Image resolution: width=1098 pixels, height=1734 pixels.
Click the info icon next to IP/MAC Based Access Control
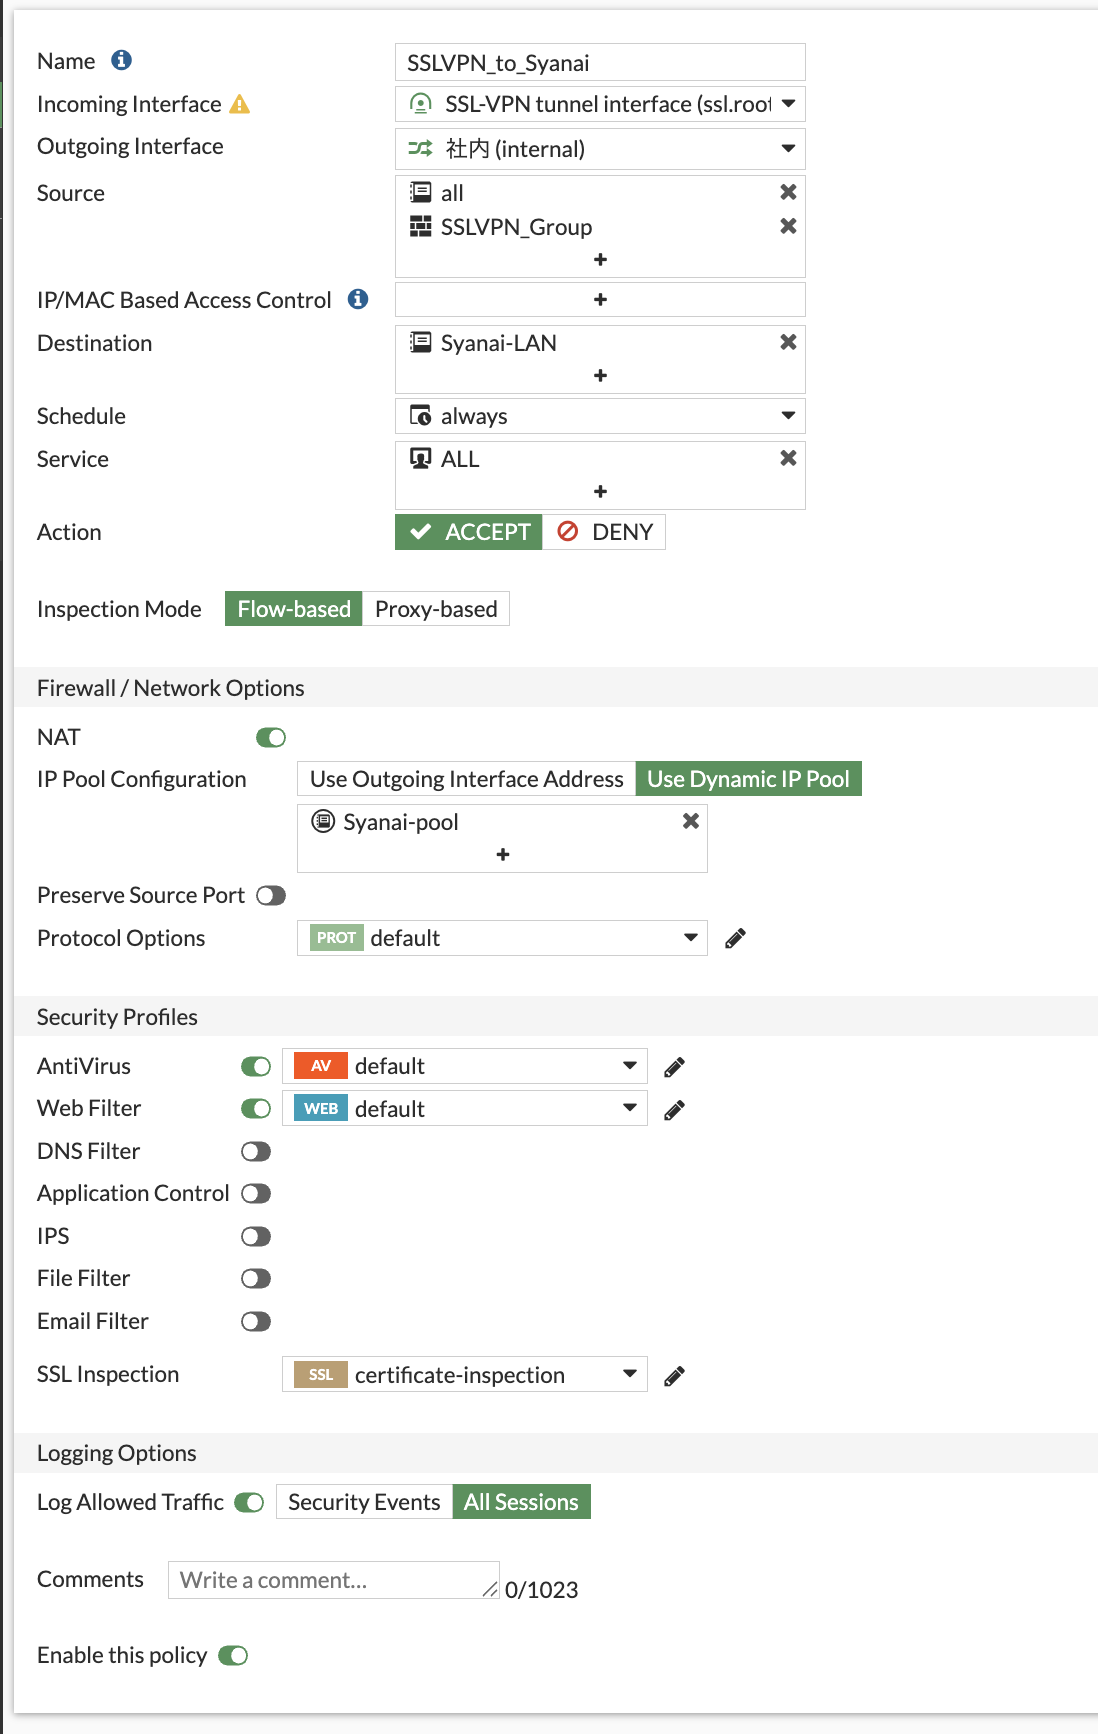pyautogui.click(x=358, y=299)
